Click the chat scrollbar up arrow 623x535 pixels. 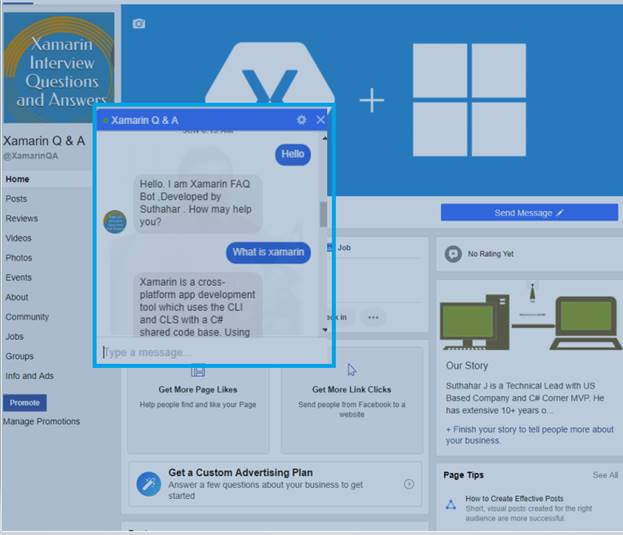click(325, 139)
